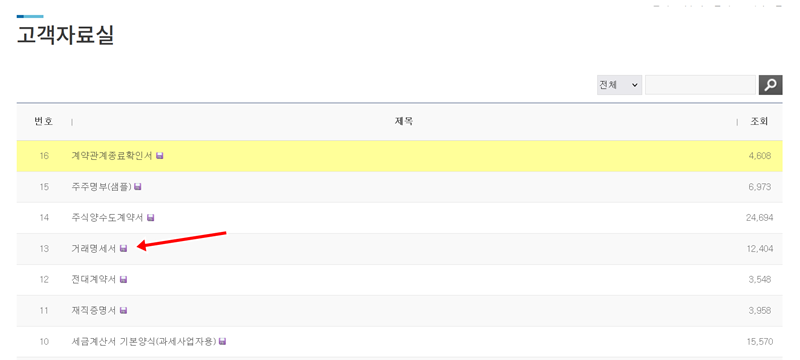Viewport: 800px width, 360px height.
Task: Click attachment icon next to 재직증명서
Action: point(123,311)
